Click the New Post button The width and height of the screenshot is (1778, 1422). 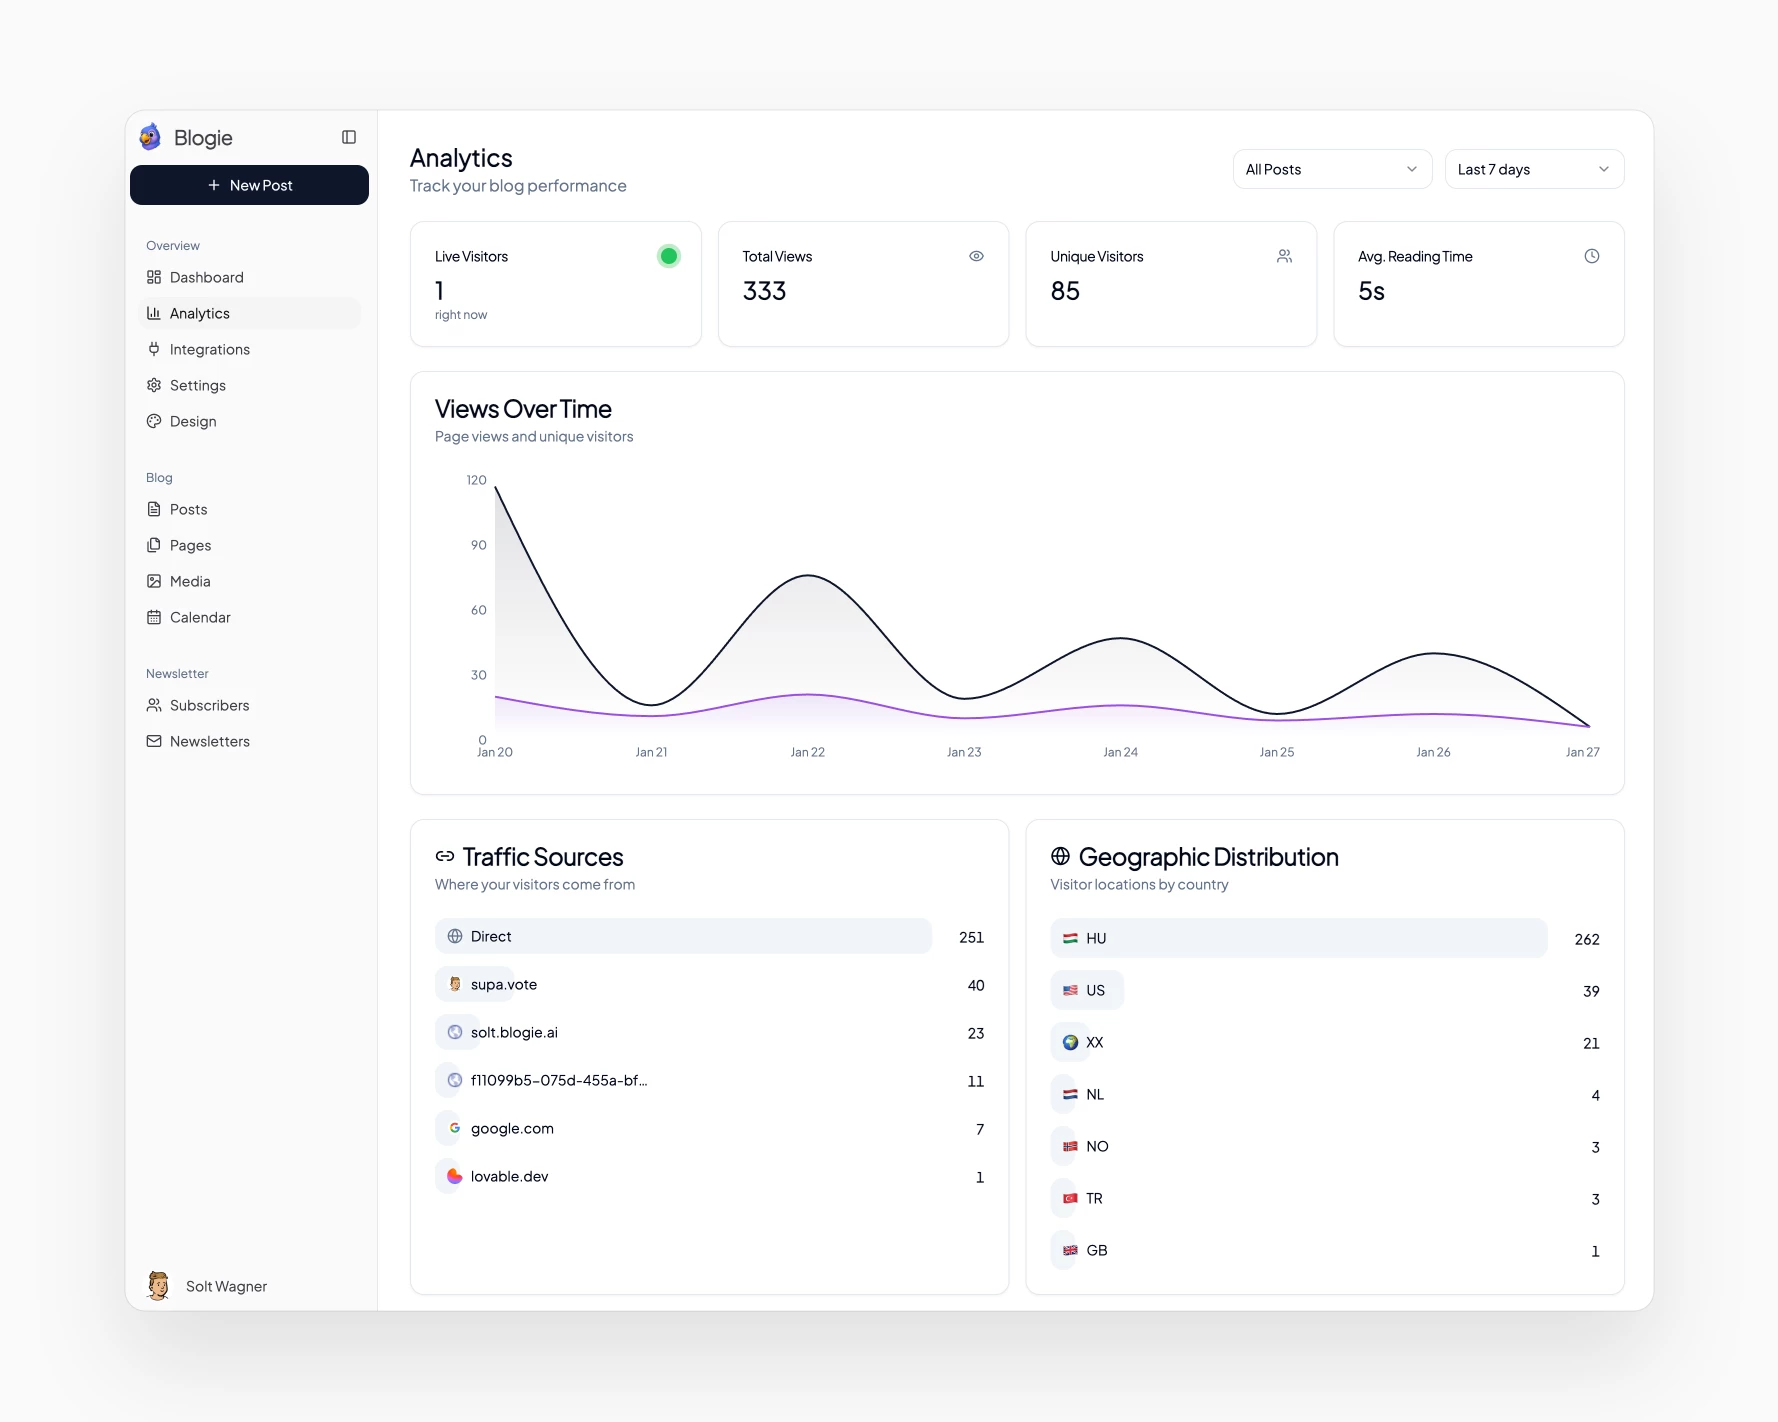(249, 185)
